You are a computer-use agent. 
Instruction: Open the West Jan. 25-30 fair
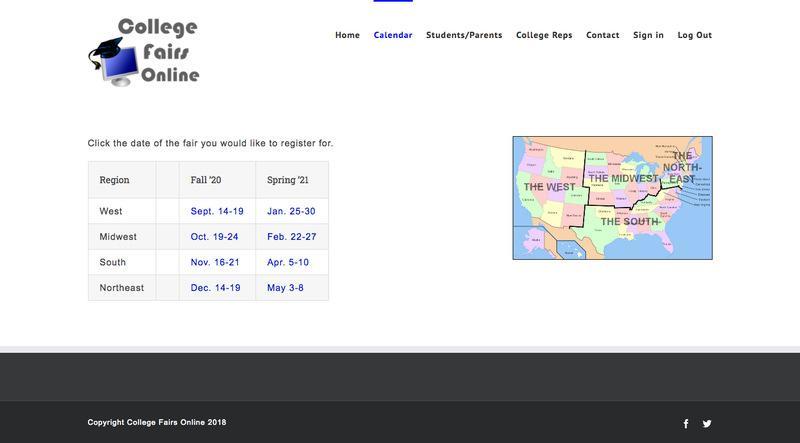(291, 212)
